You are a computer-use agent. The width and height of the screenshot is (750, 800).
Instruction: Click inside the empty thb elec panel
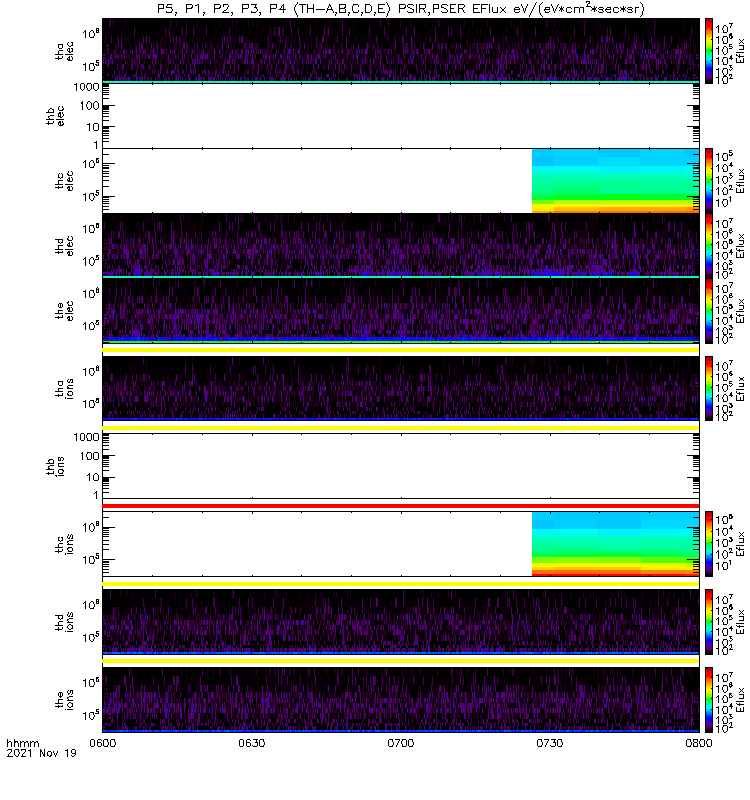coord(401,116)
